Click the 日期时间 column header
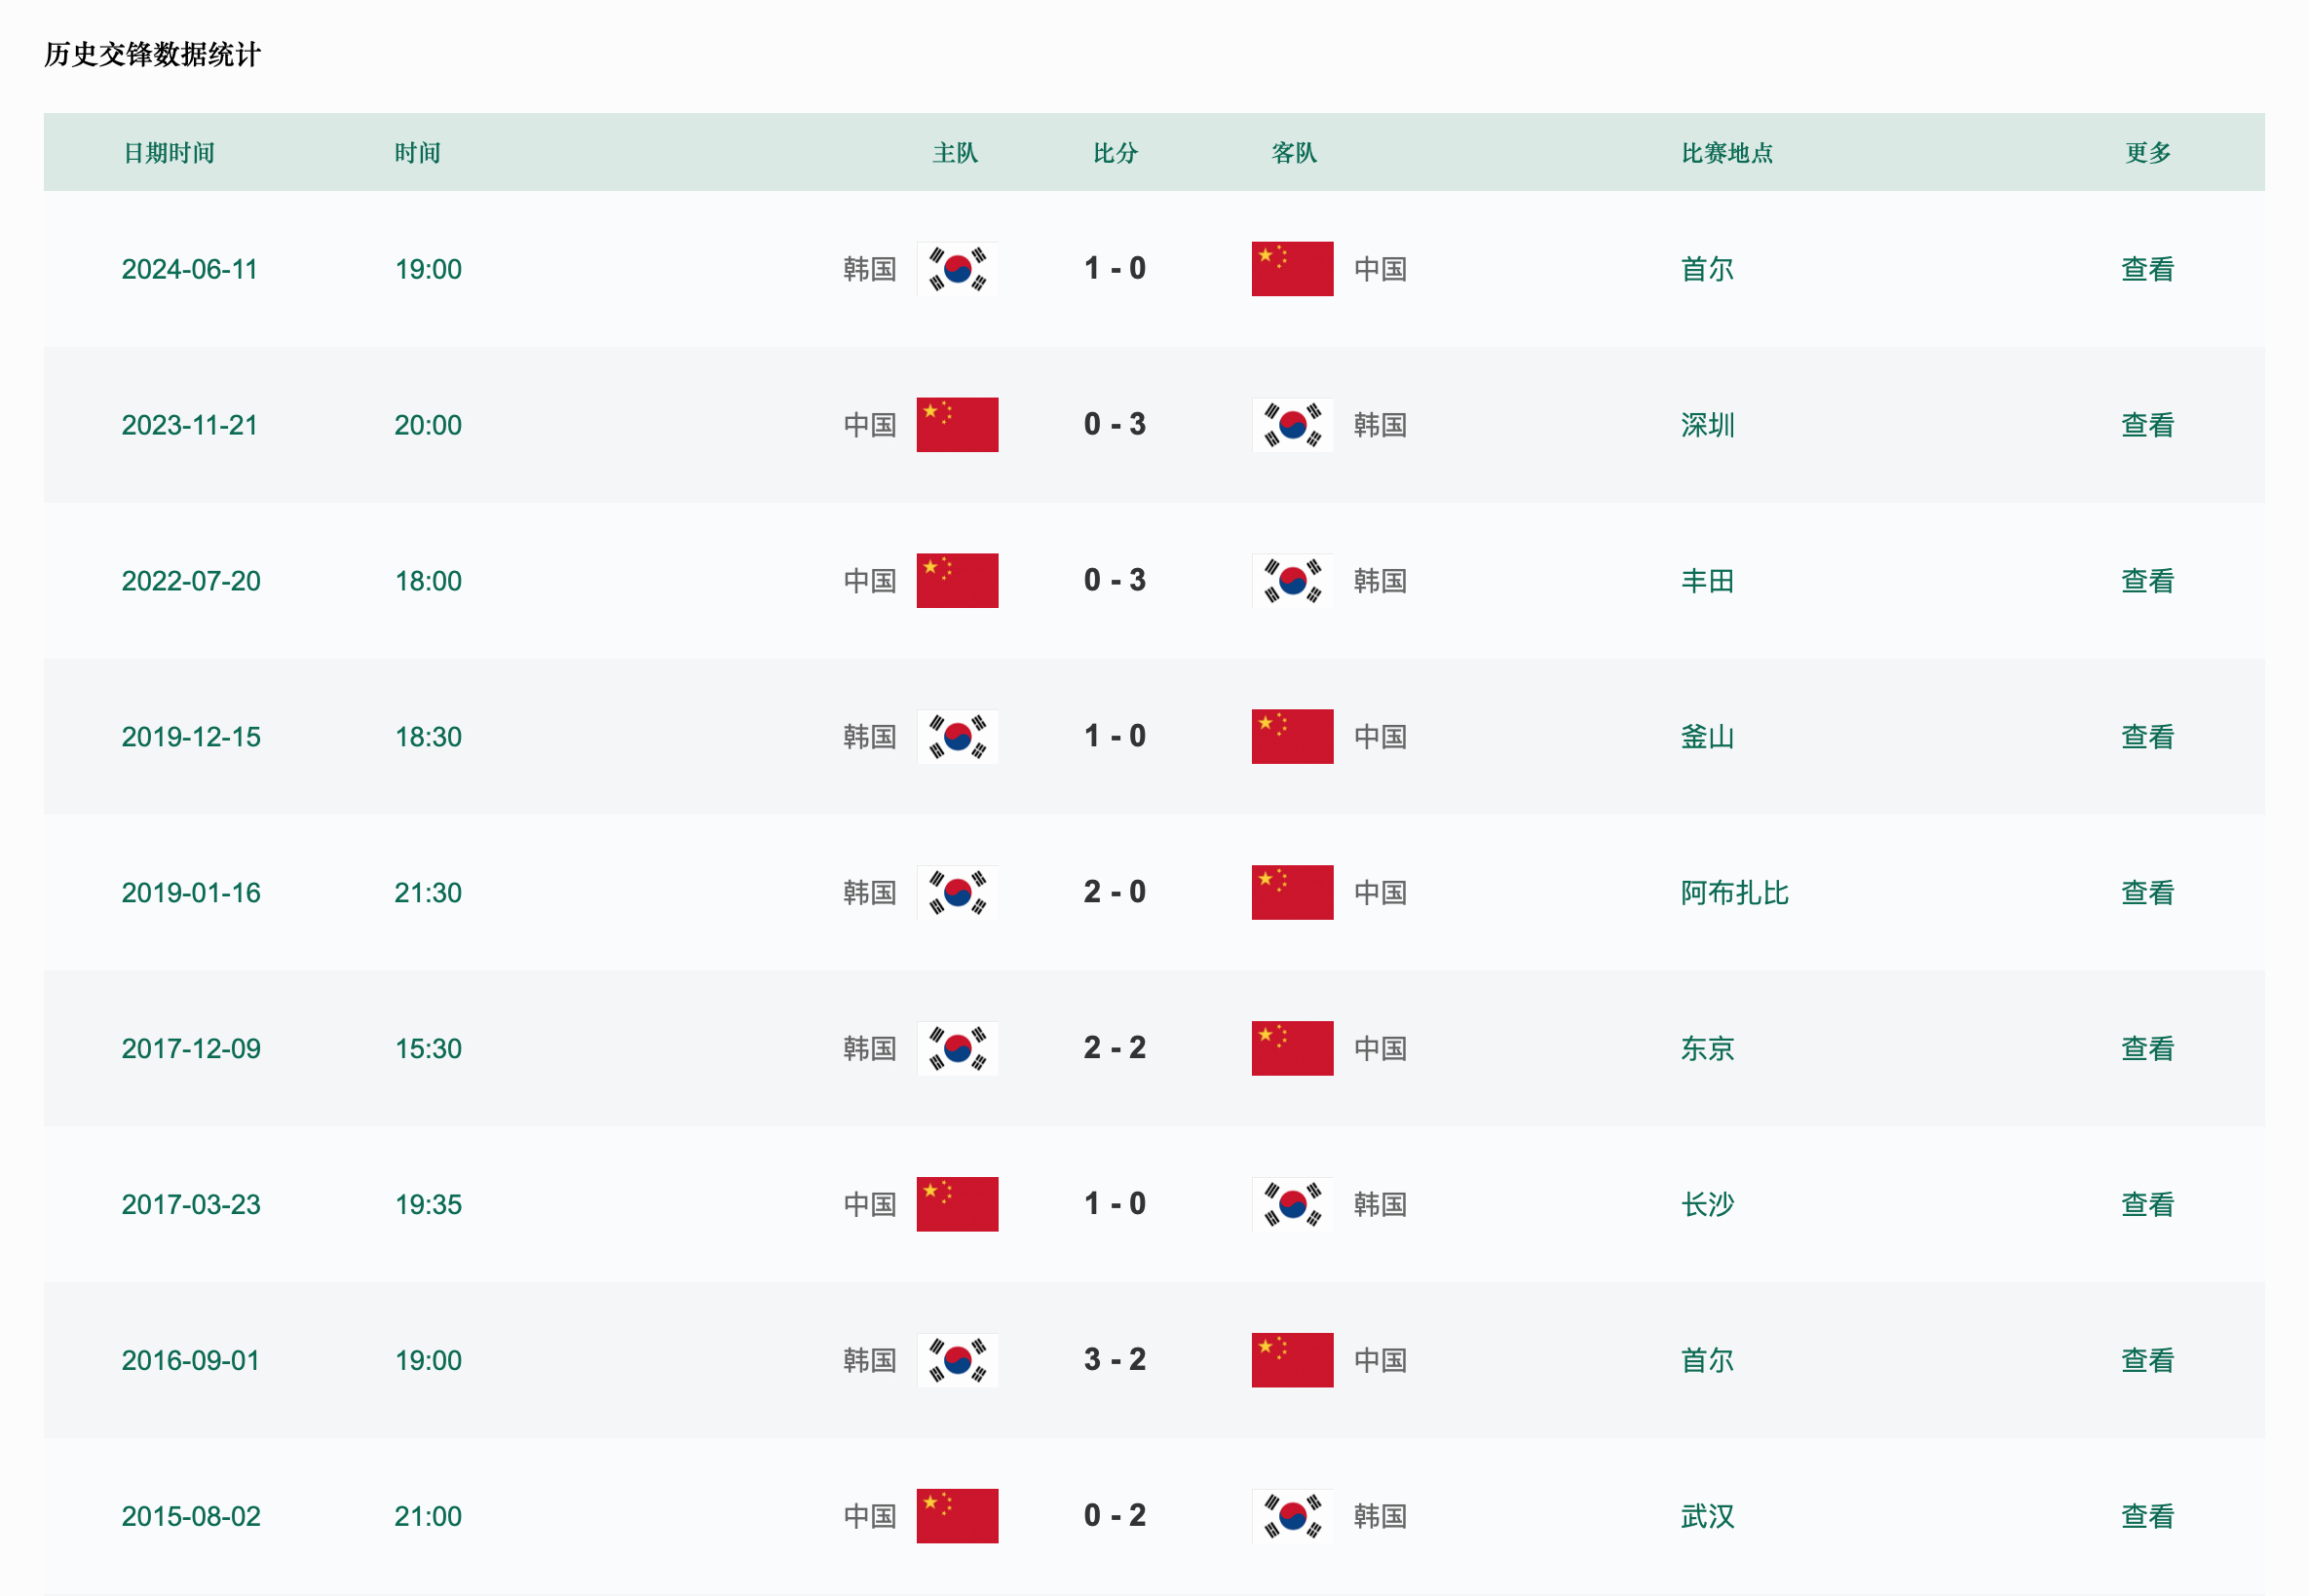Image resolution: width=2309 pixels, height=1596 pixels. (169, 153)
